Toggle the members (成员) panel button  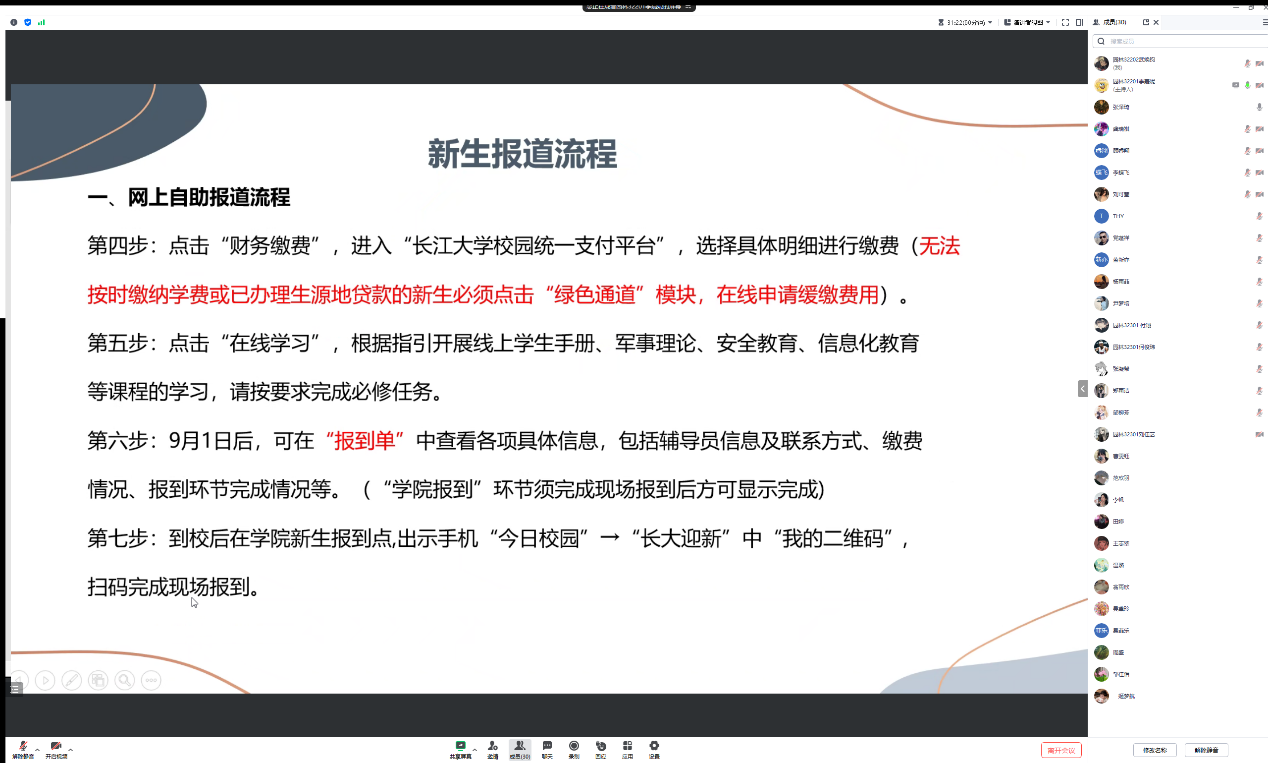pos(520,749)
